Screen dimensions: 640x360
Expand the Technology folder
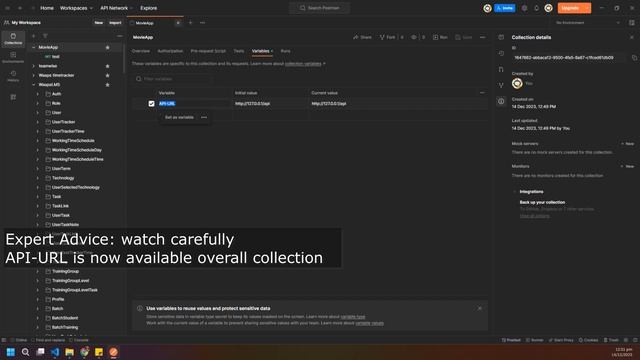[x=38, y=178]
